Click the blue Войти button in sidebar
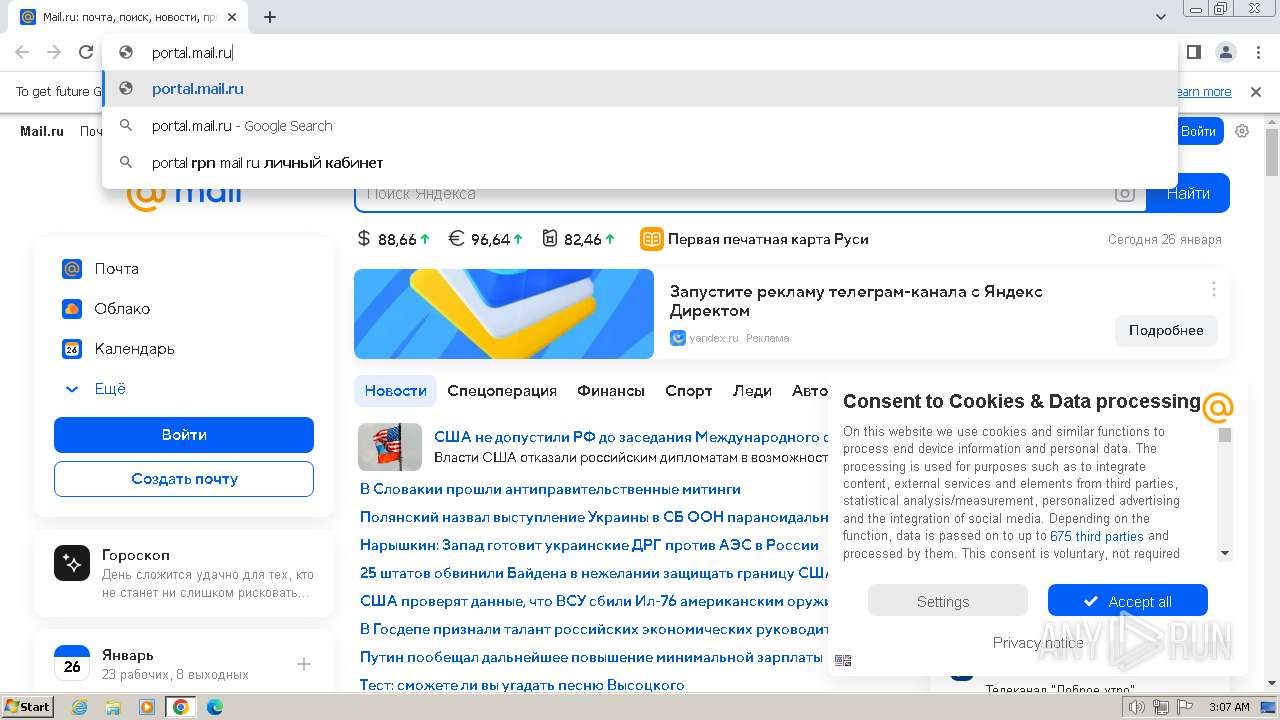 click(184, 435)
